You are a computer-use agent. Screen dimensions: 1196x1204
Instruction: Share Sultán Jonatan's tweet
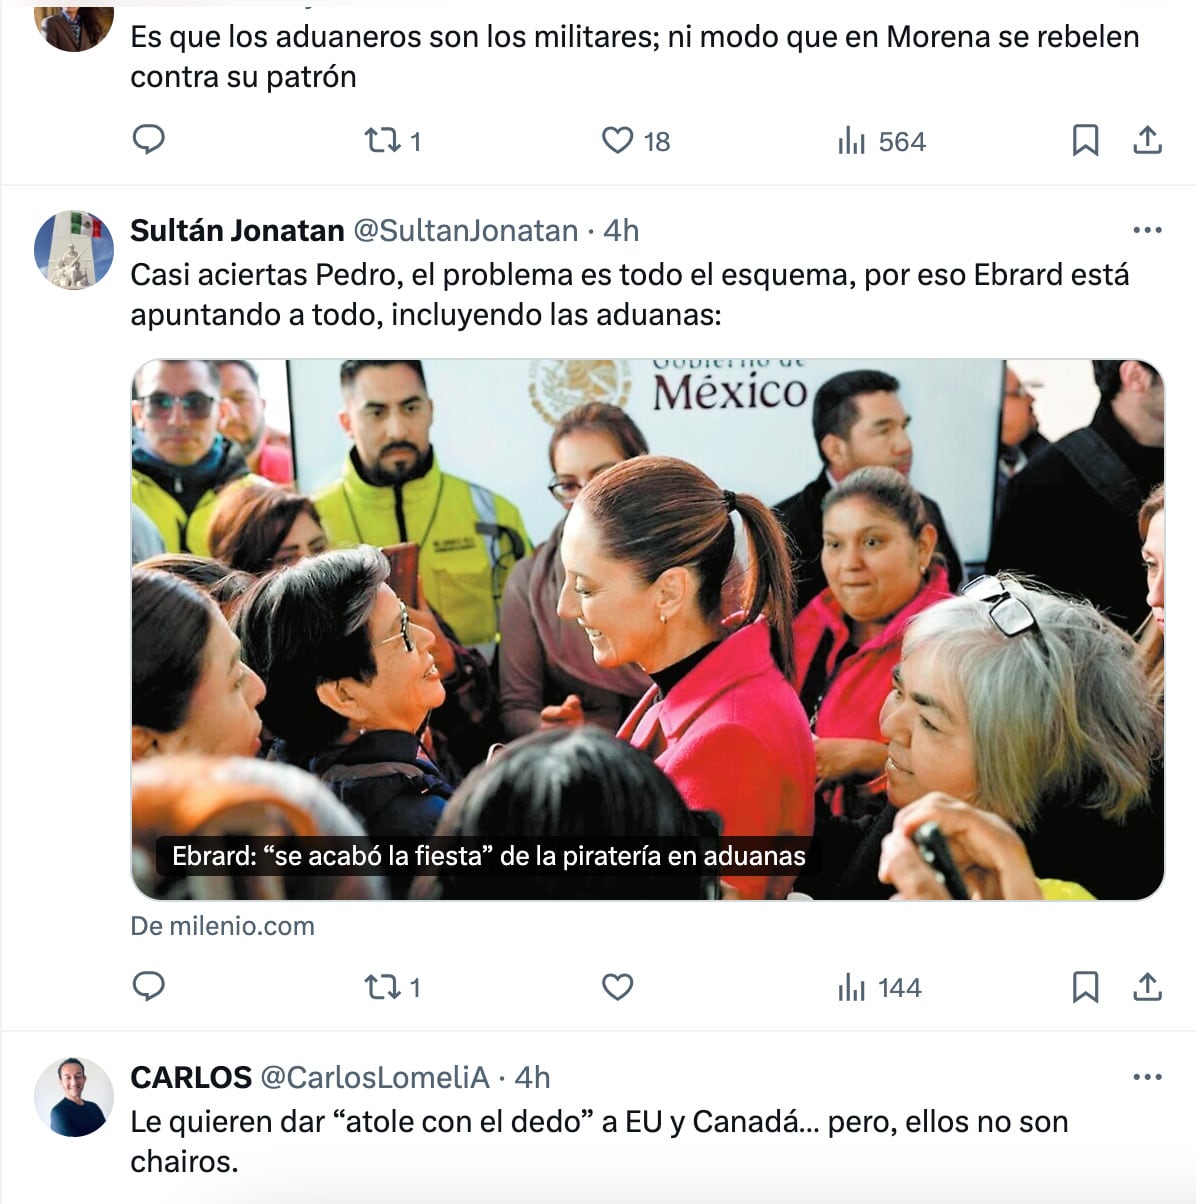click(x=1147, y=987)
